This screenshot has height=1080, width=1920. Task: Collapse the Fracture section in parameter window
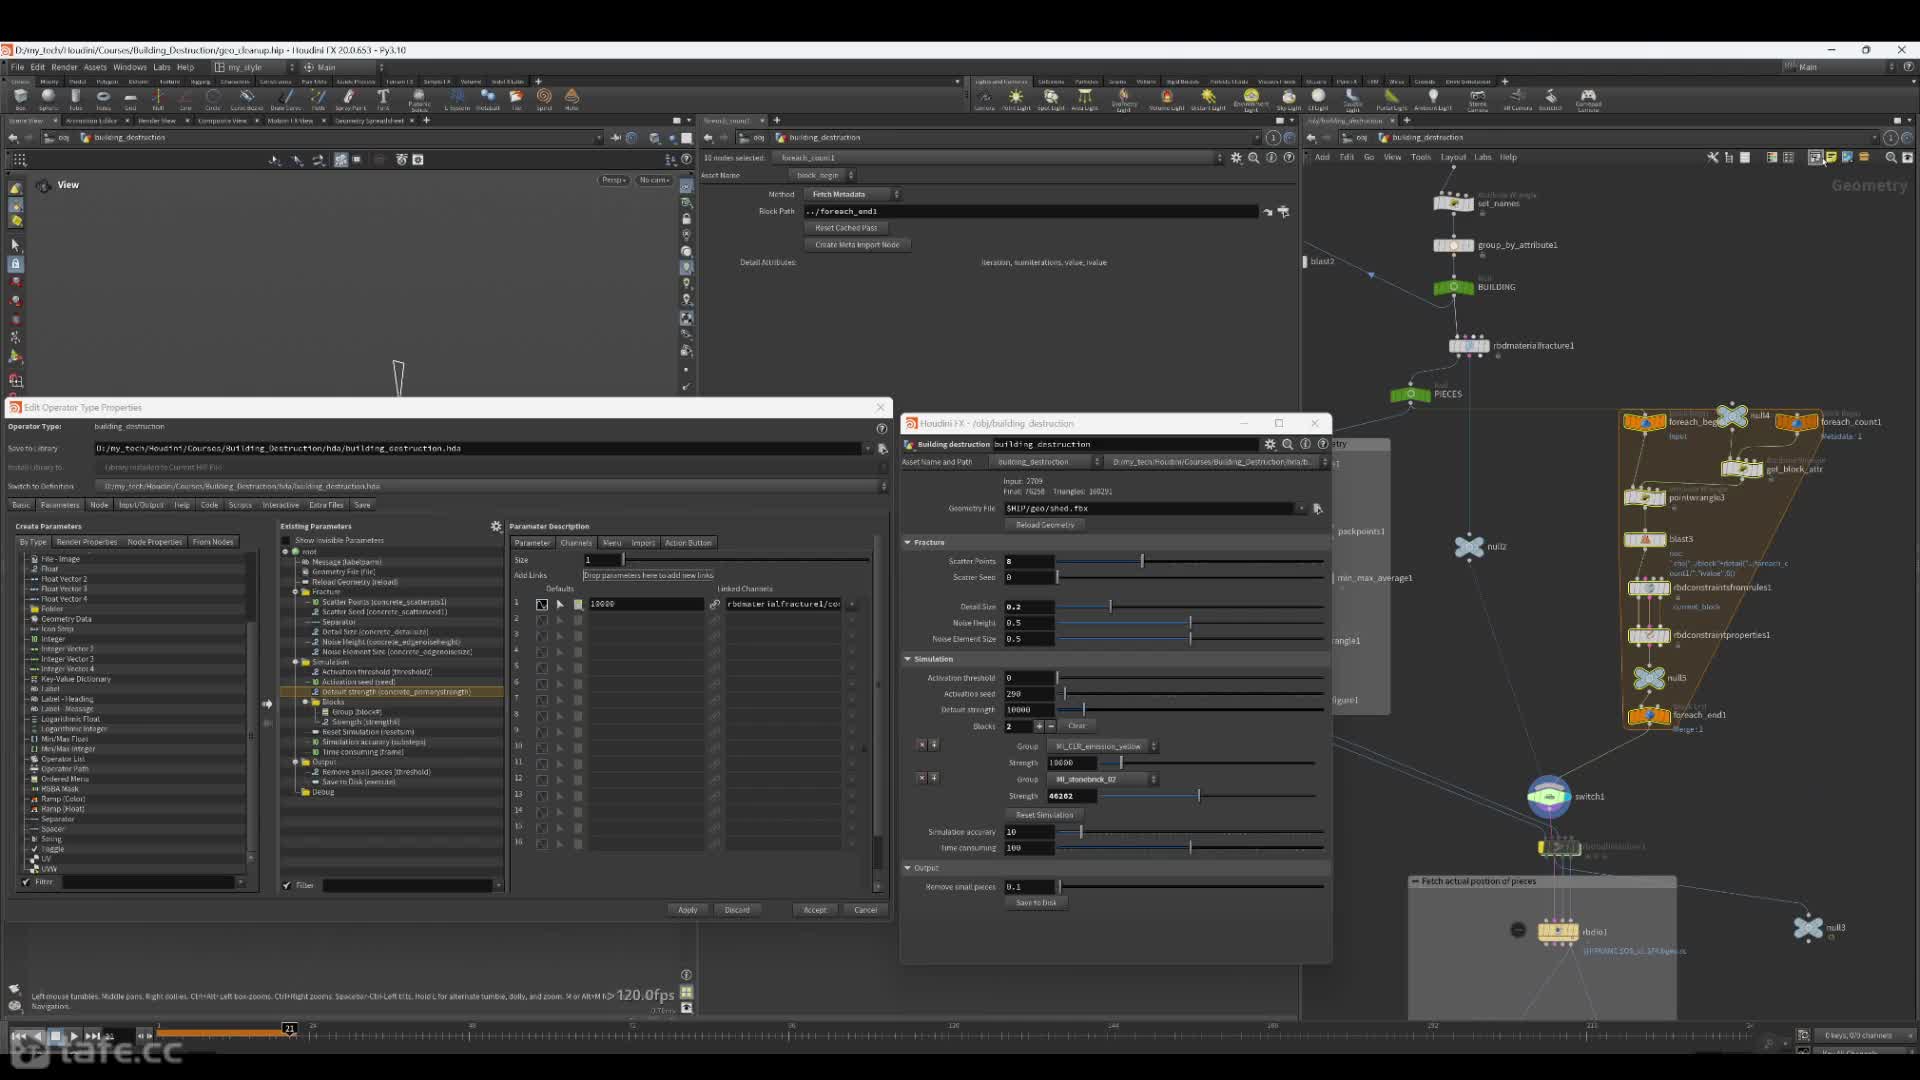point(908,542)
